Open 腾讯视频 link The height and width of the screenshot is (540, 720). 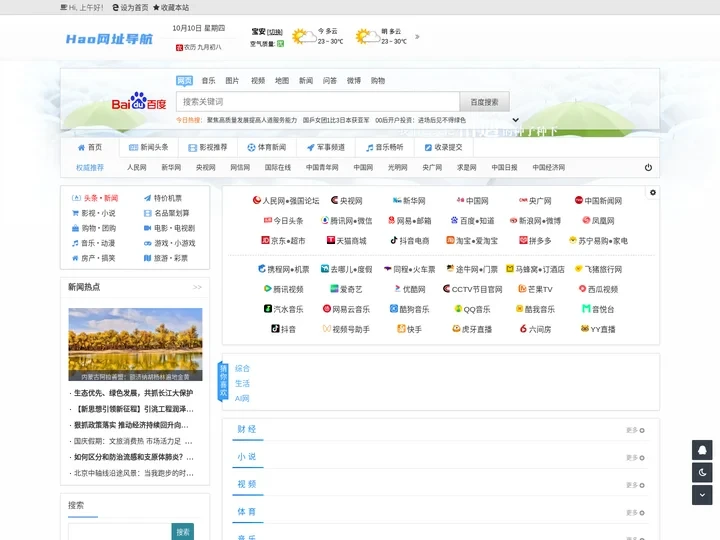click(283, 289)
